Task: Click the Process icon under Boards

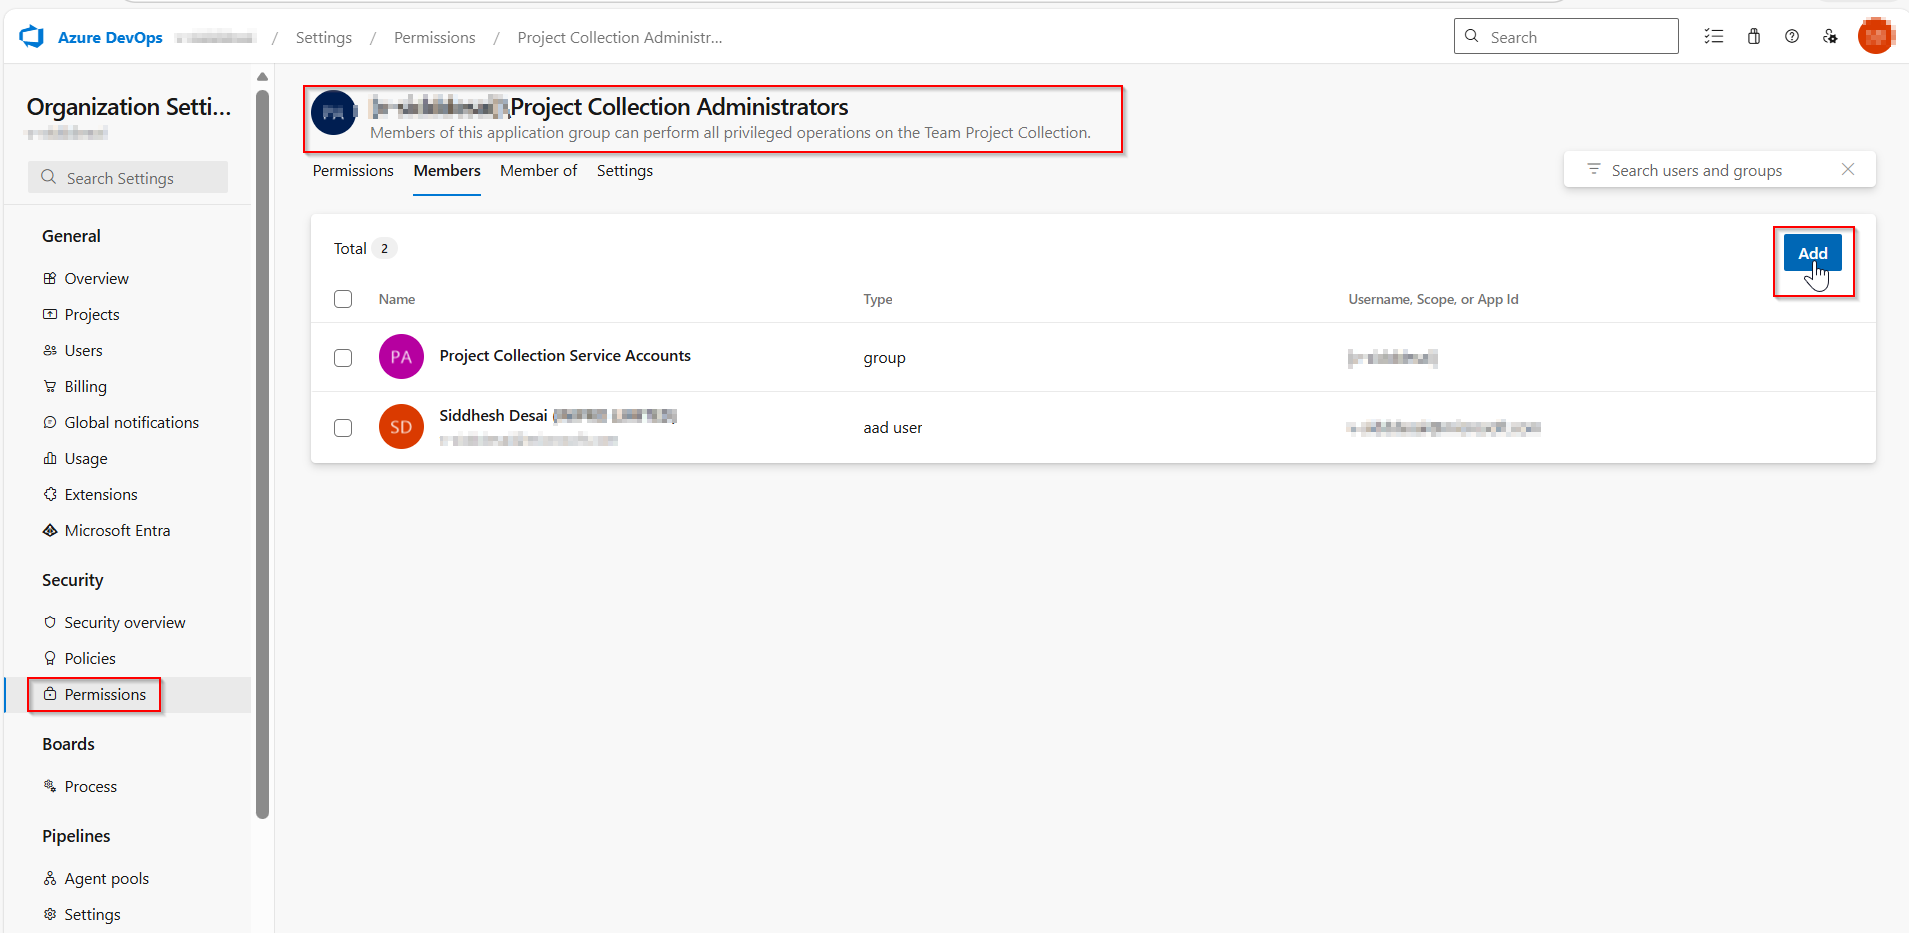Action: click(x=50, y=786)
